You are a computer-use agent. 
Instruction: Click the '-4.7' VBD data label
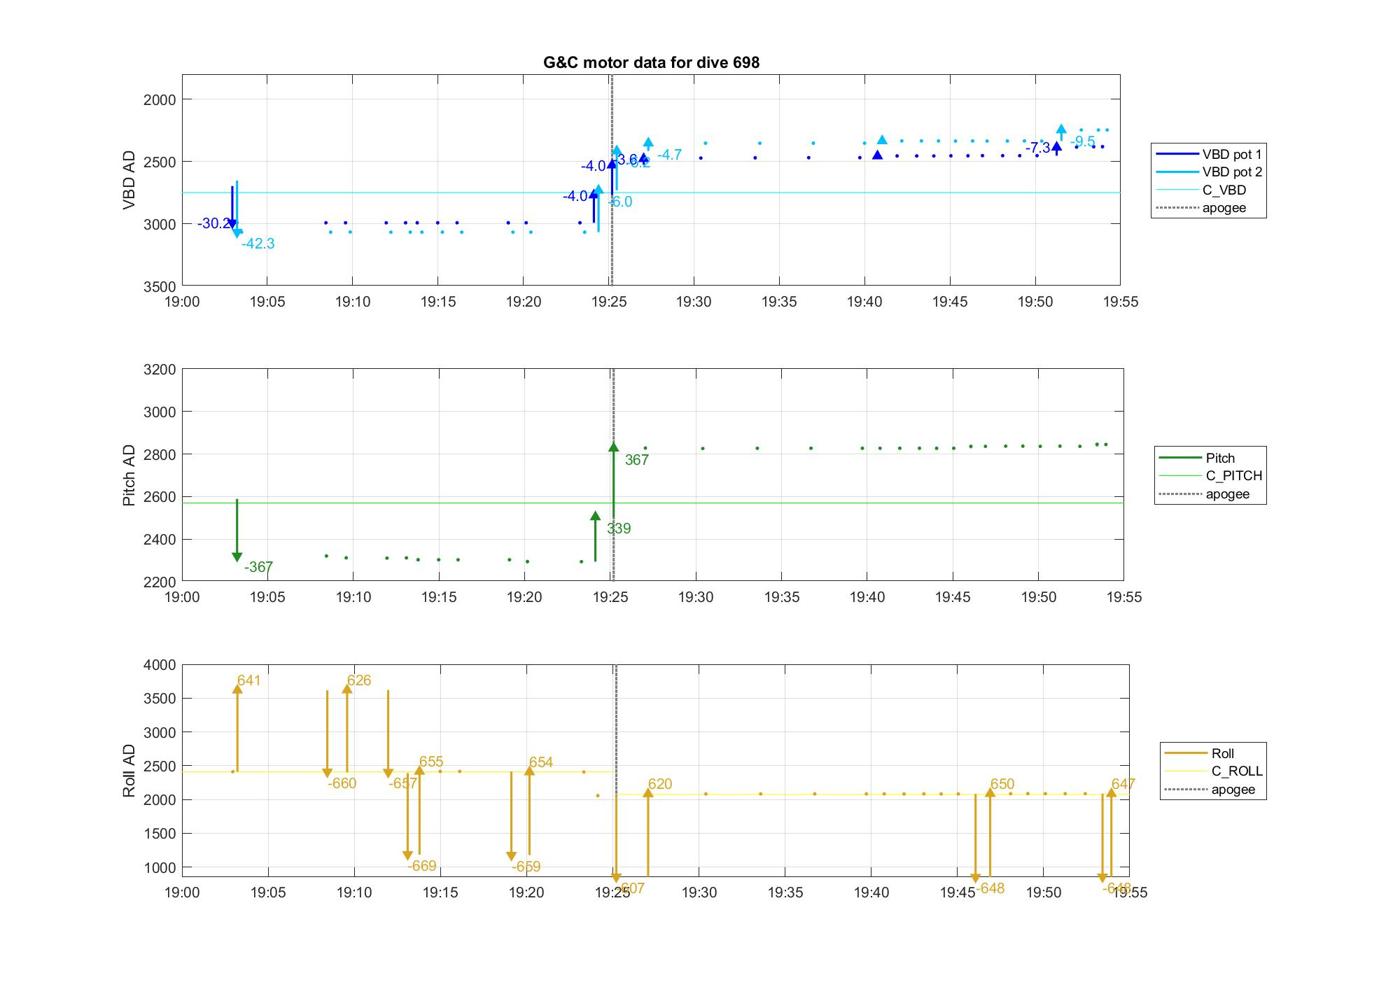point(670,154)
